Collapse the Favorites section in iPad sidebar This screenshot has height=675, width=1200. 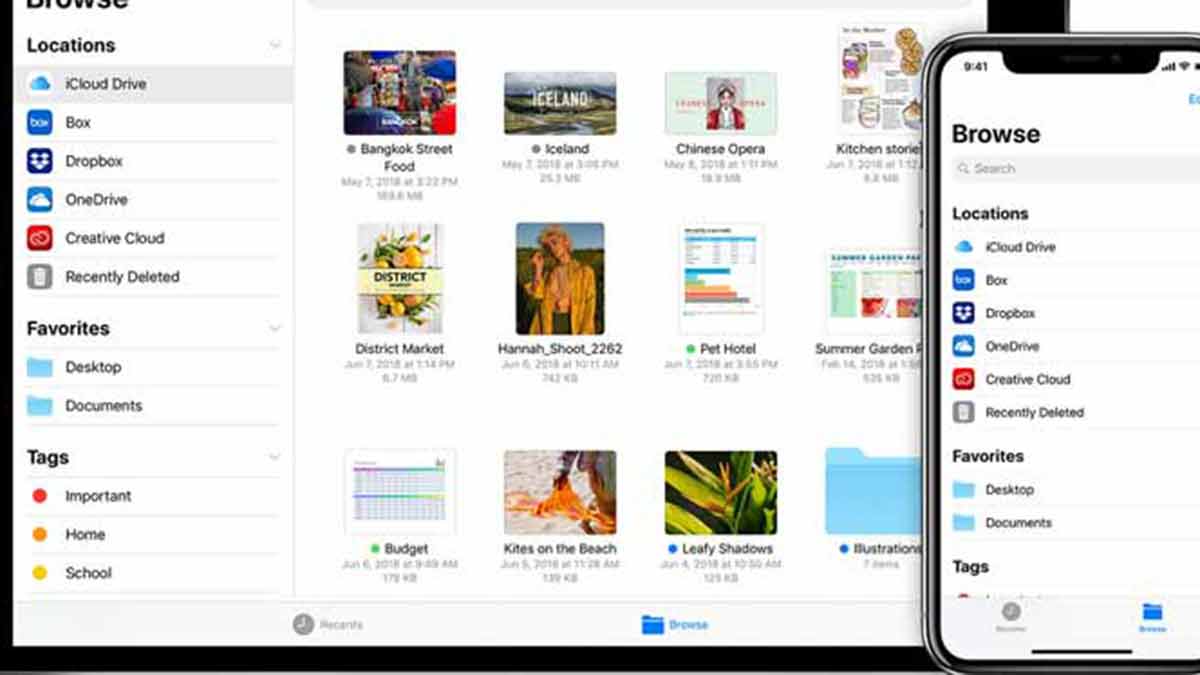pos(275,328)
